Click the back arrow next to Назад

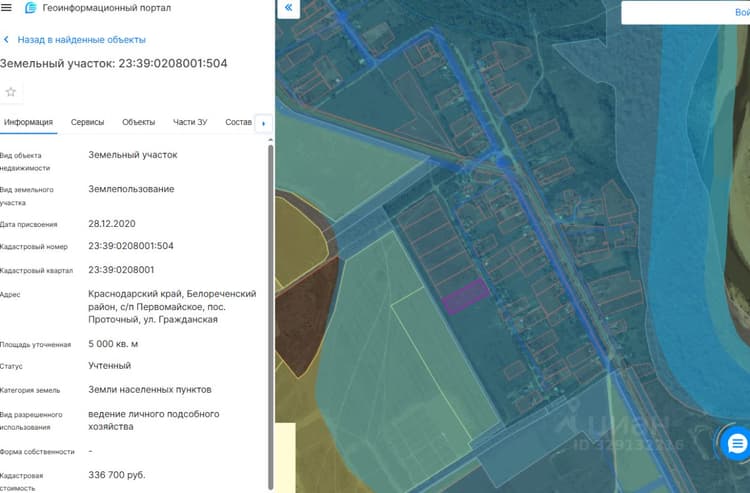tap(6, 40)
